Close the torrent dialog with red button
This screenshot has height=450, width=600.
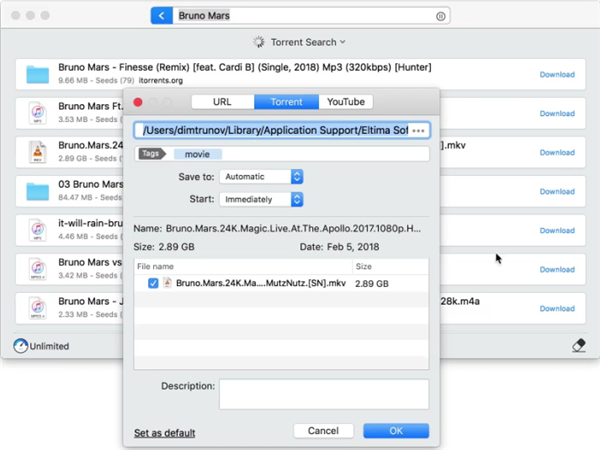click(x=138, y=102)
